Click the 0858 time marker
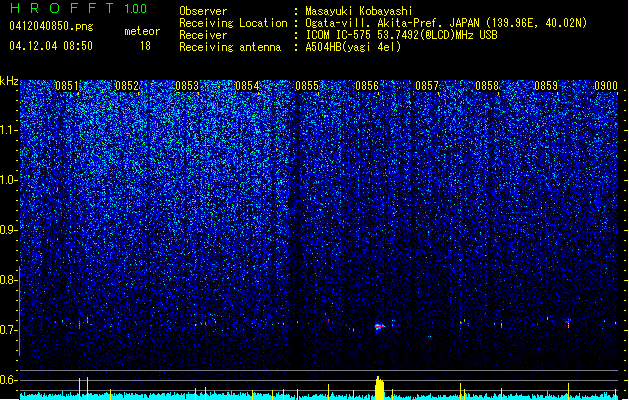The image size is (629, 400). pos(487,86)
